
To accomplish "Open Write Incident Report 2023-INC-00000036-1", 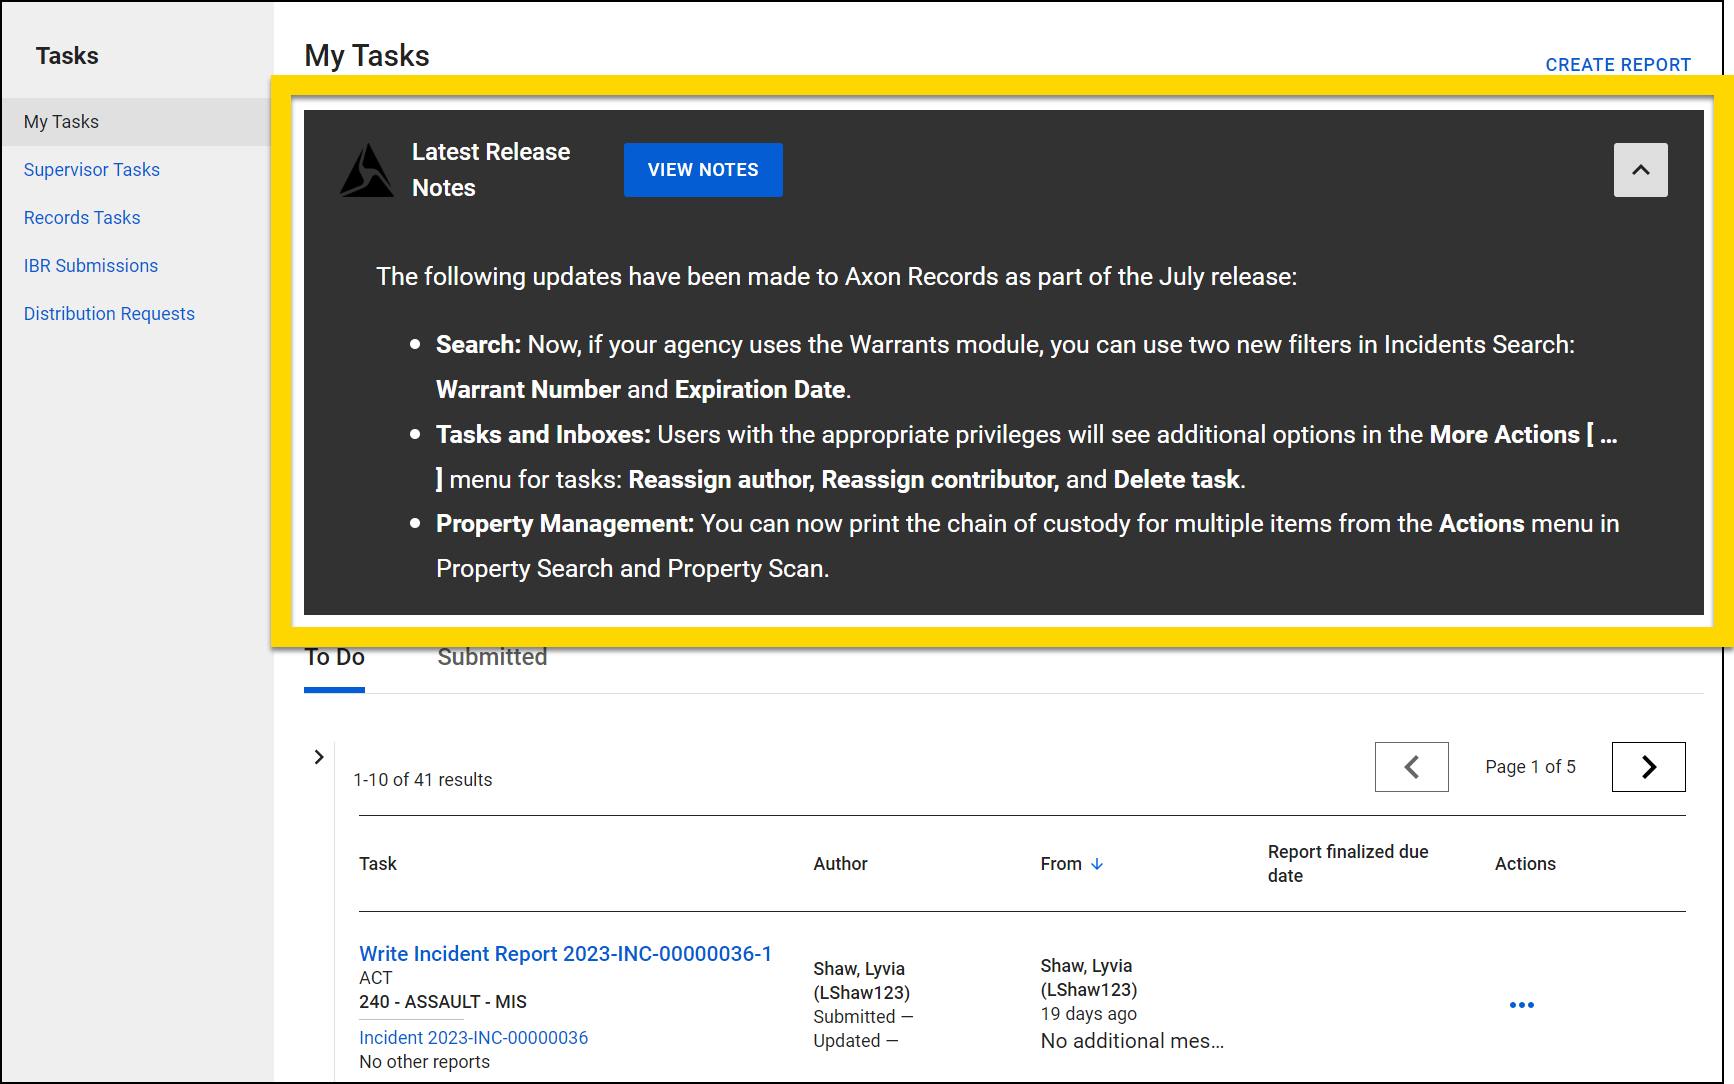I will (x=565, y=954).
